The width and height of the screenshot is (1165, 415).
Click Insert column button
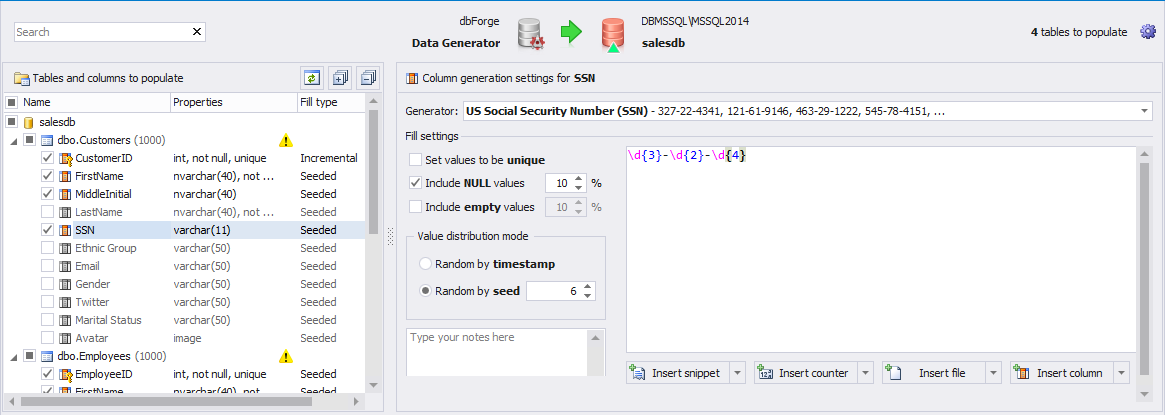(1062, 373)
